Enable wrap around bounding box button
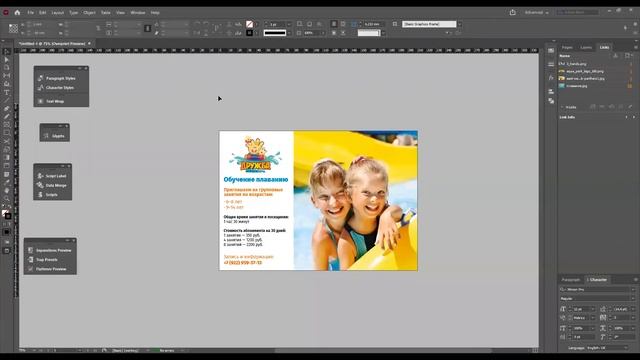 pyautogui.click(x=343, y=24)
